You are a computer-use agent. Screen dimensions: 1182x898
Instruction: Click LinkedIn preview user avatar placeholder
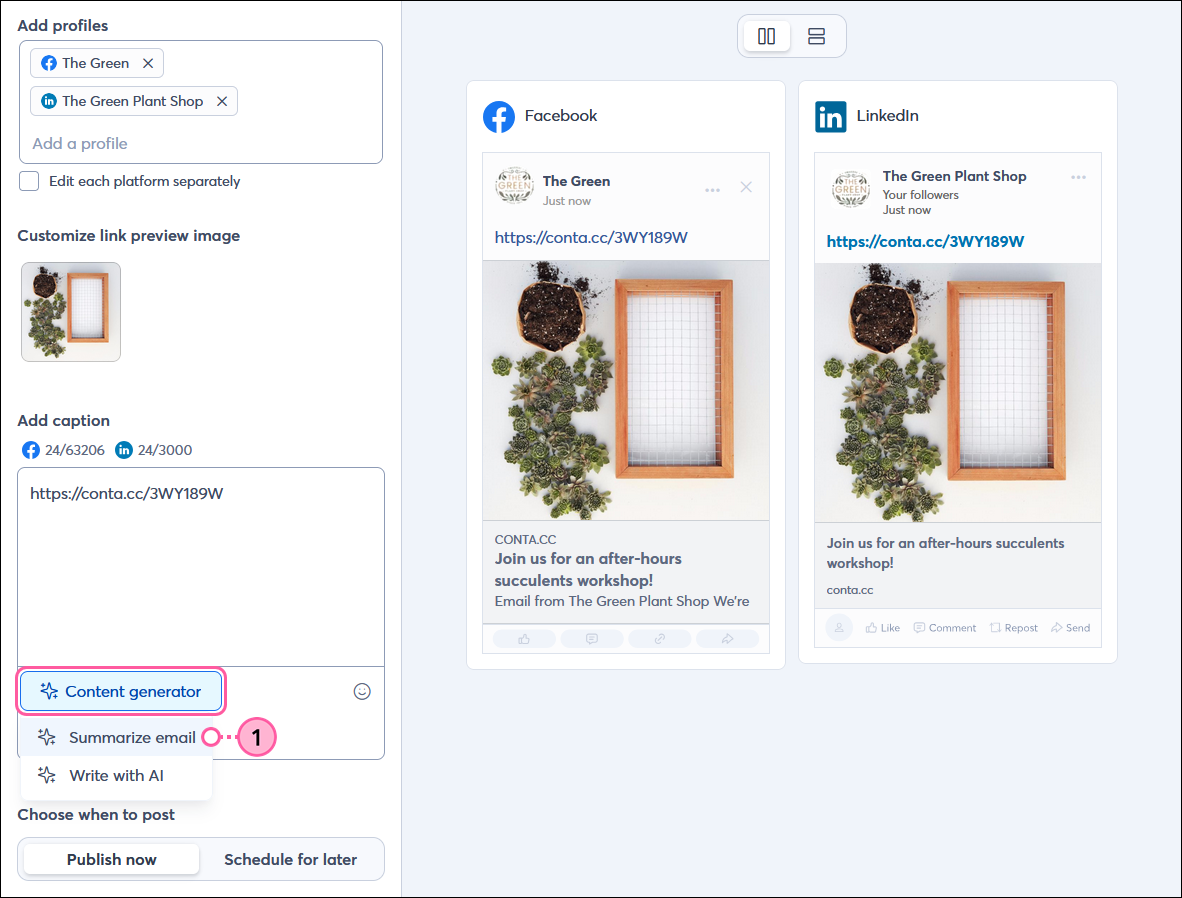838,627
